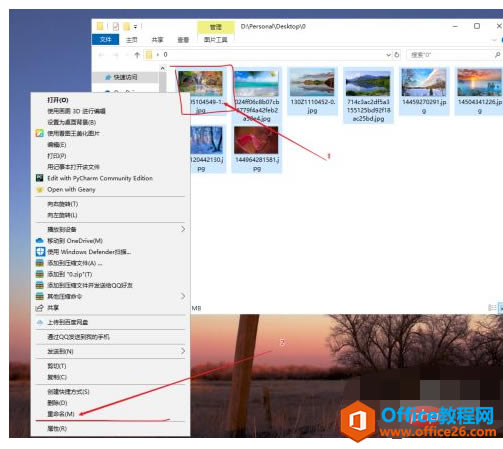Choose 重命名(M) in the context menu
The width and height of the screenshot is (503, 449).
pos(61,414)
